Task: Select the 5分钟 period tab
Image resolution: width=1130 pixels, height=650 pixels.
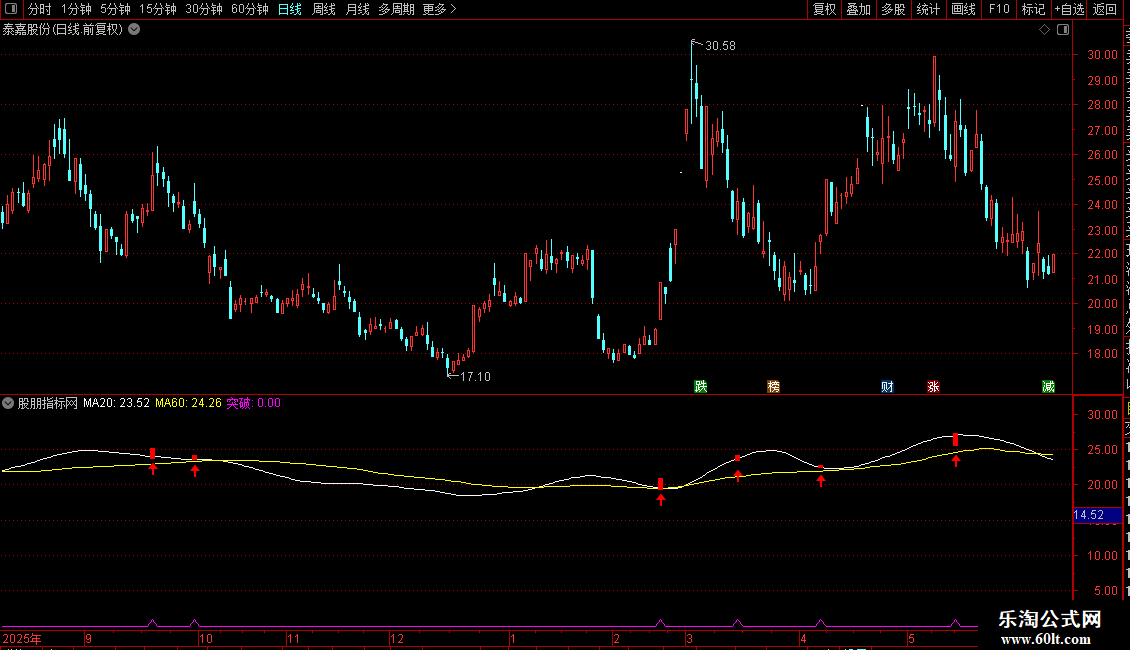Action: [x=115, y=9]
